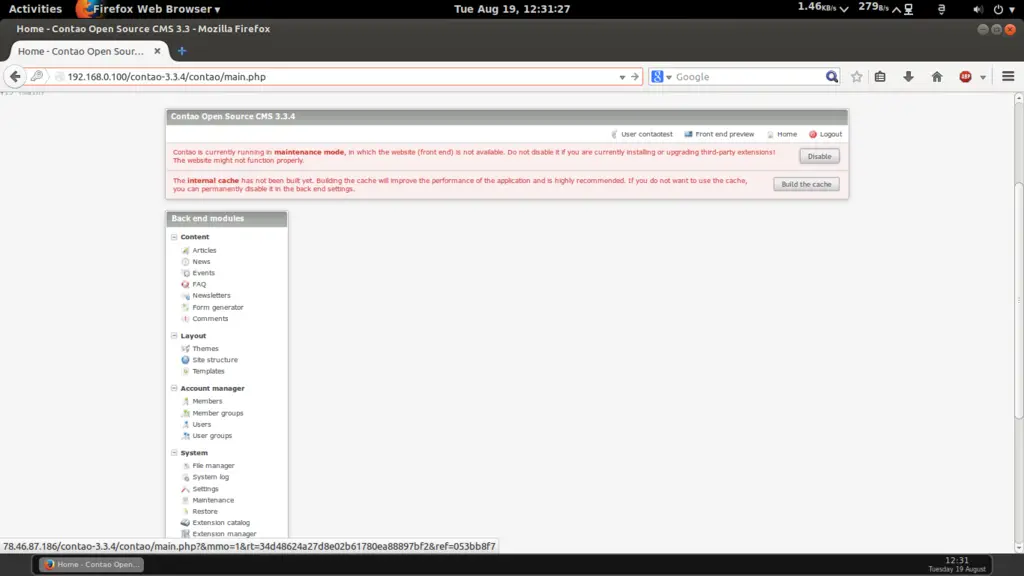
Task: Open the system power menu arrow
Action: pyautogui.click(x=1012, y=9)
